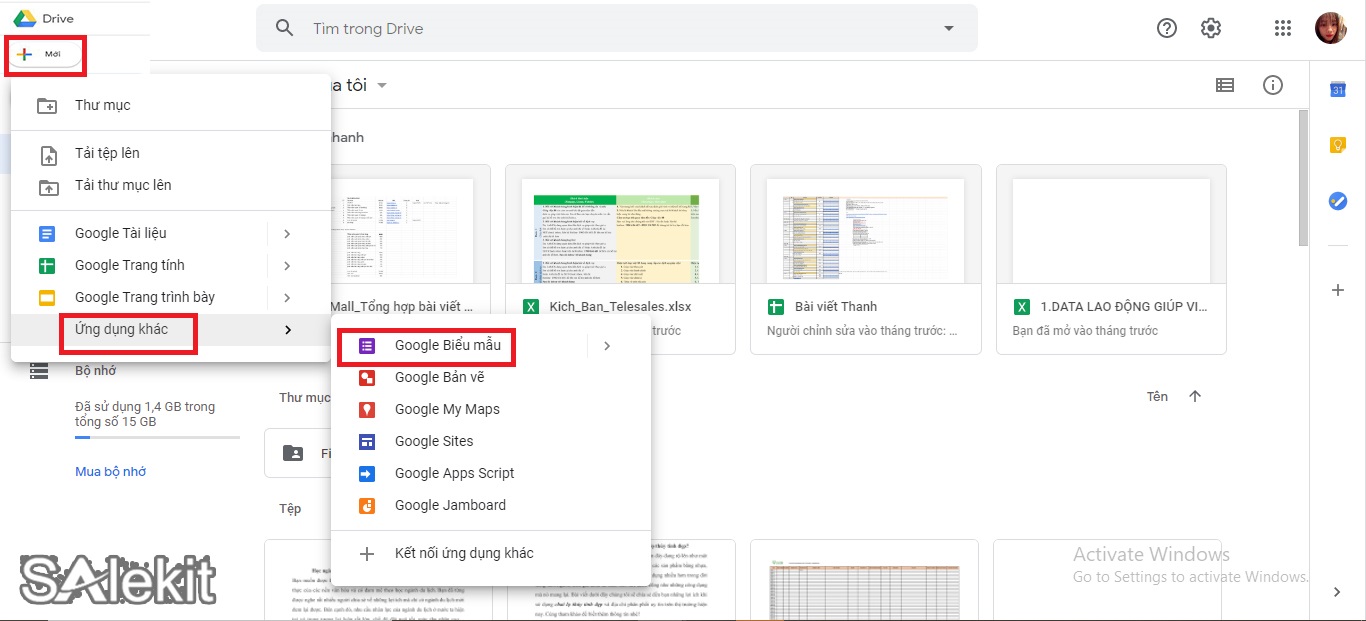Open search options dropdown arrow
This screenshot has width=1366, height=621.
point(949,28)
